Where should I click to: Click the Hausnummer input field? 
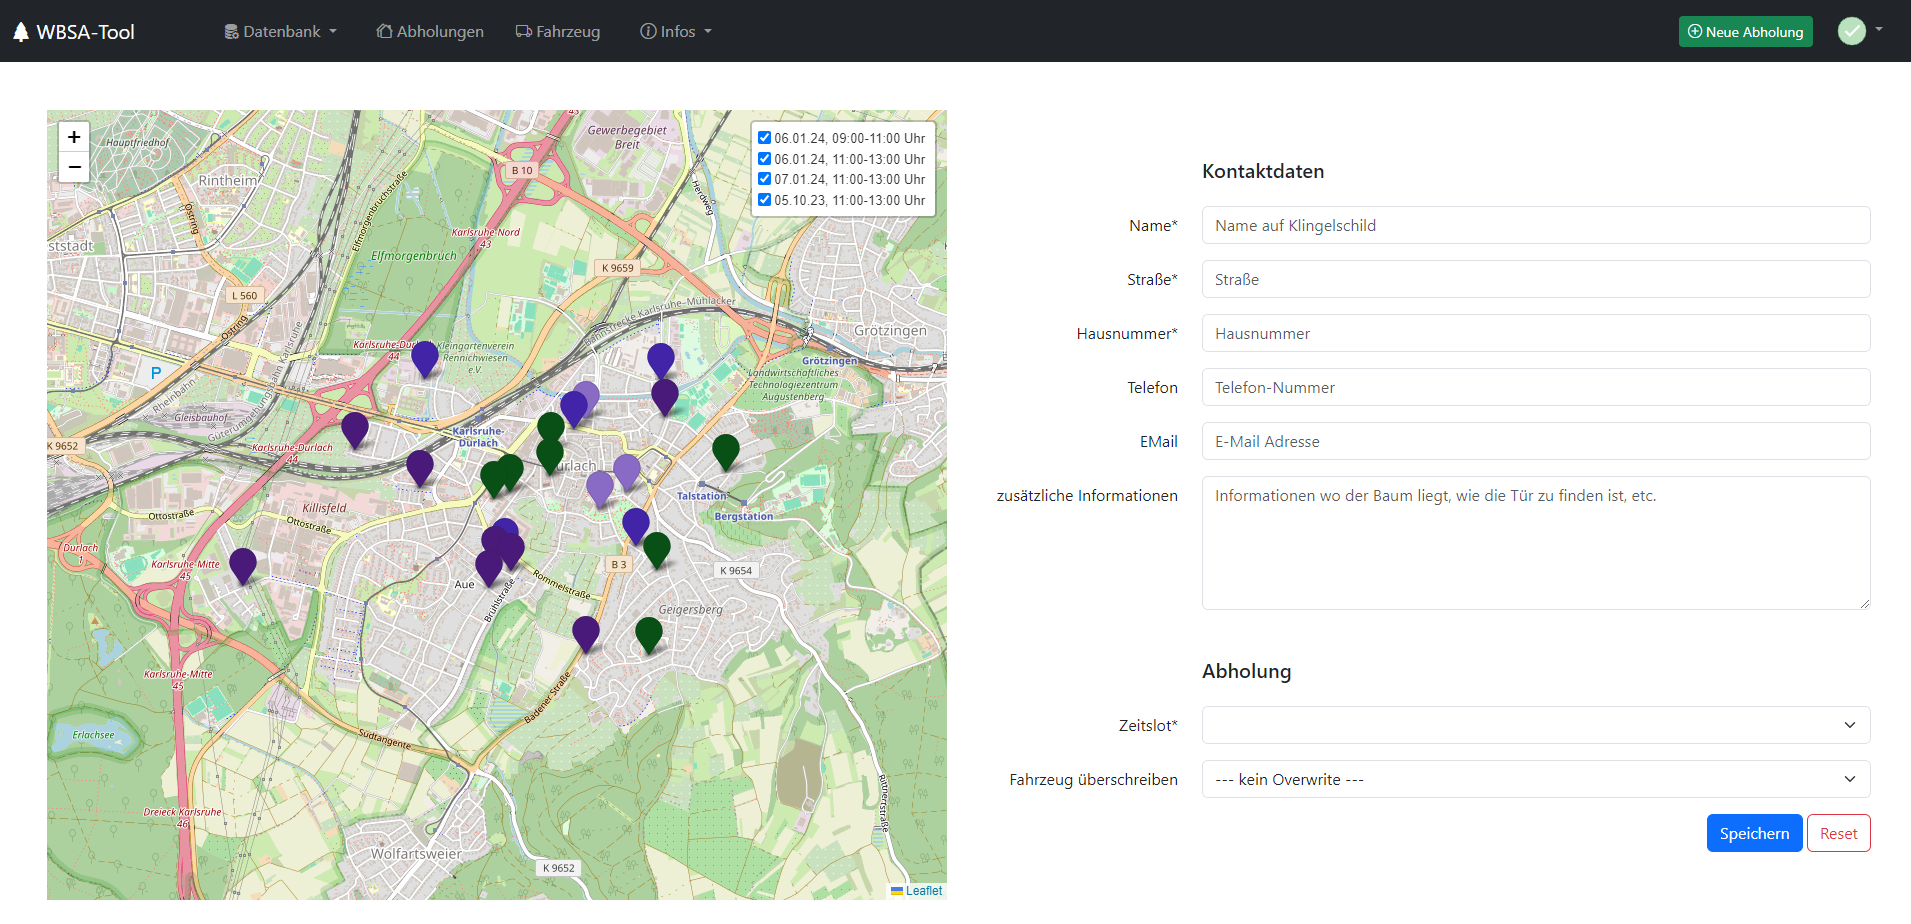(x=1536, y=333)
